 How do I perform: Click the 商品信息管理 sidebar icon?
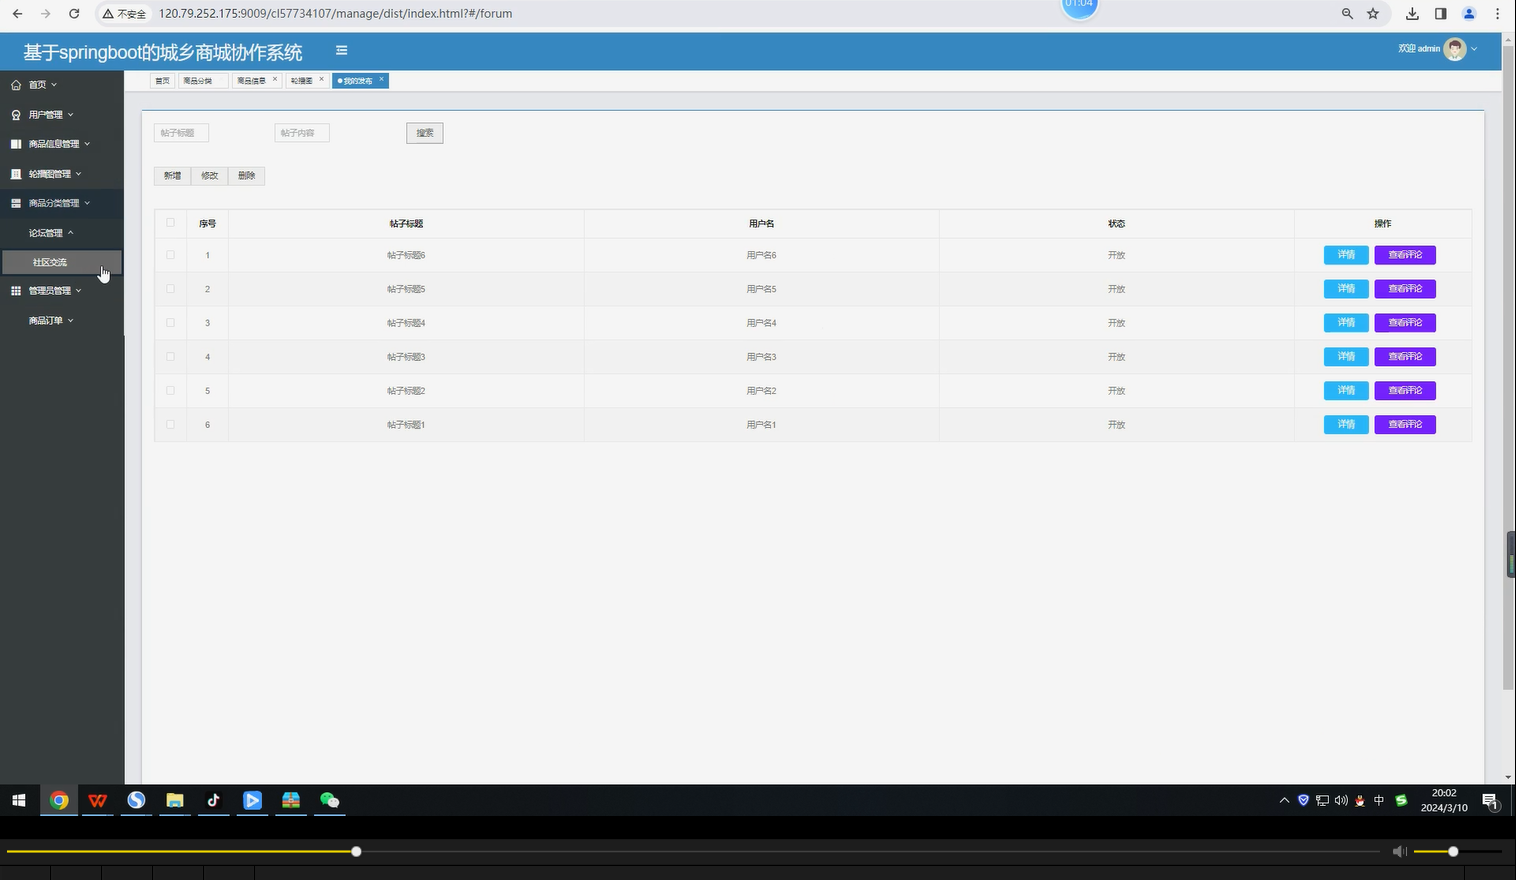(16, 144)
